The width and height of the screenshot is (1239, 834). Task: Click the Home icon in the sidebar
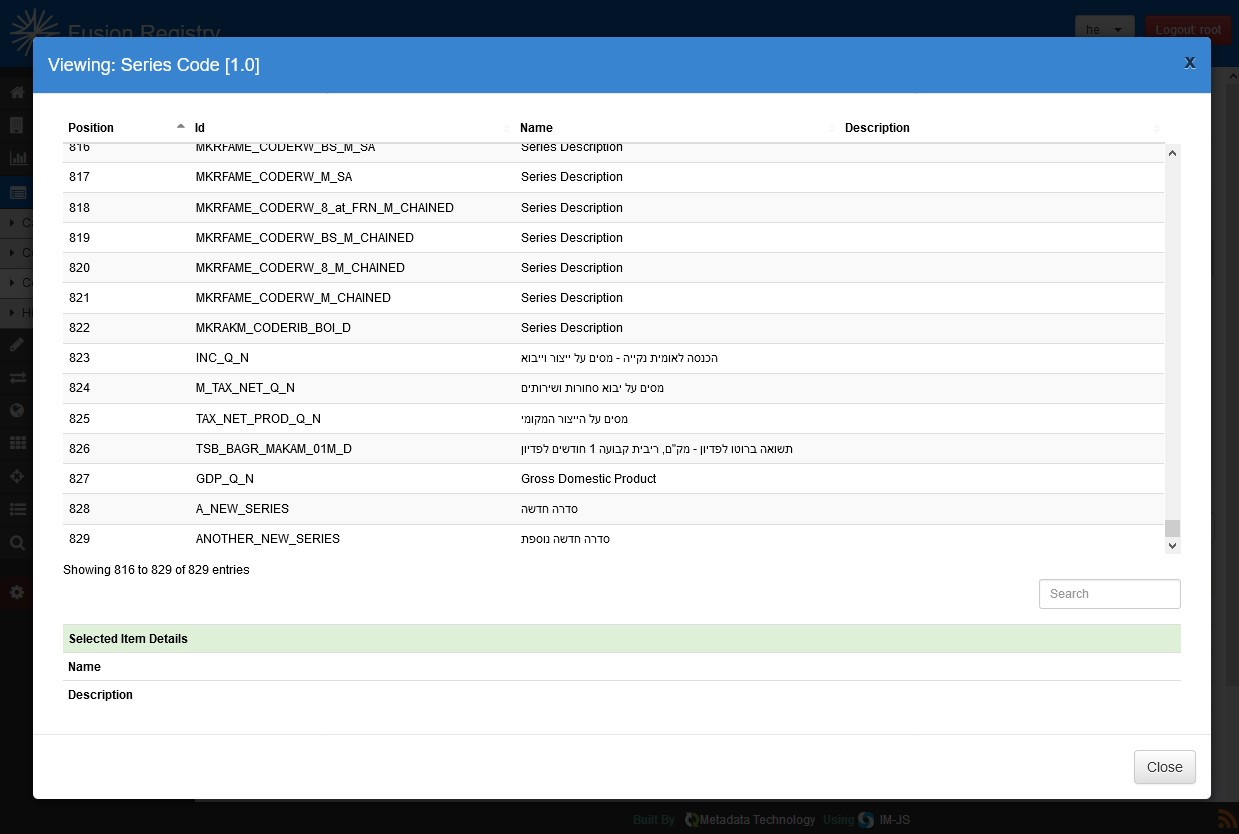tap(17, 93)
